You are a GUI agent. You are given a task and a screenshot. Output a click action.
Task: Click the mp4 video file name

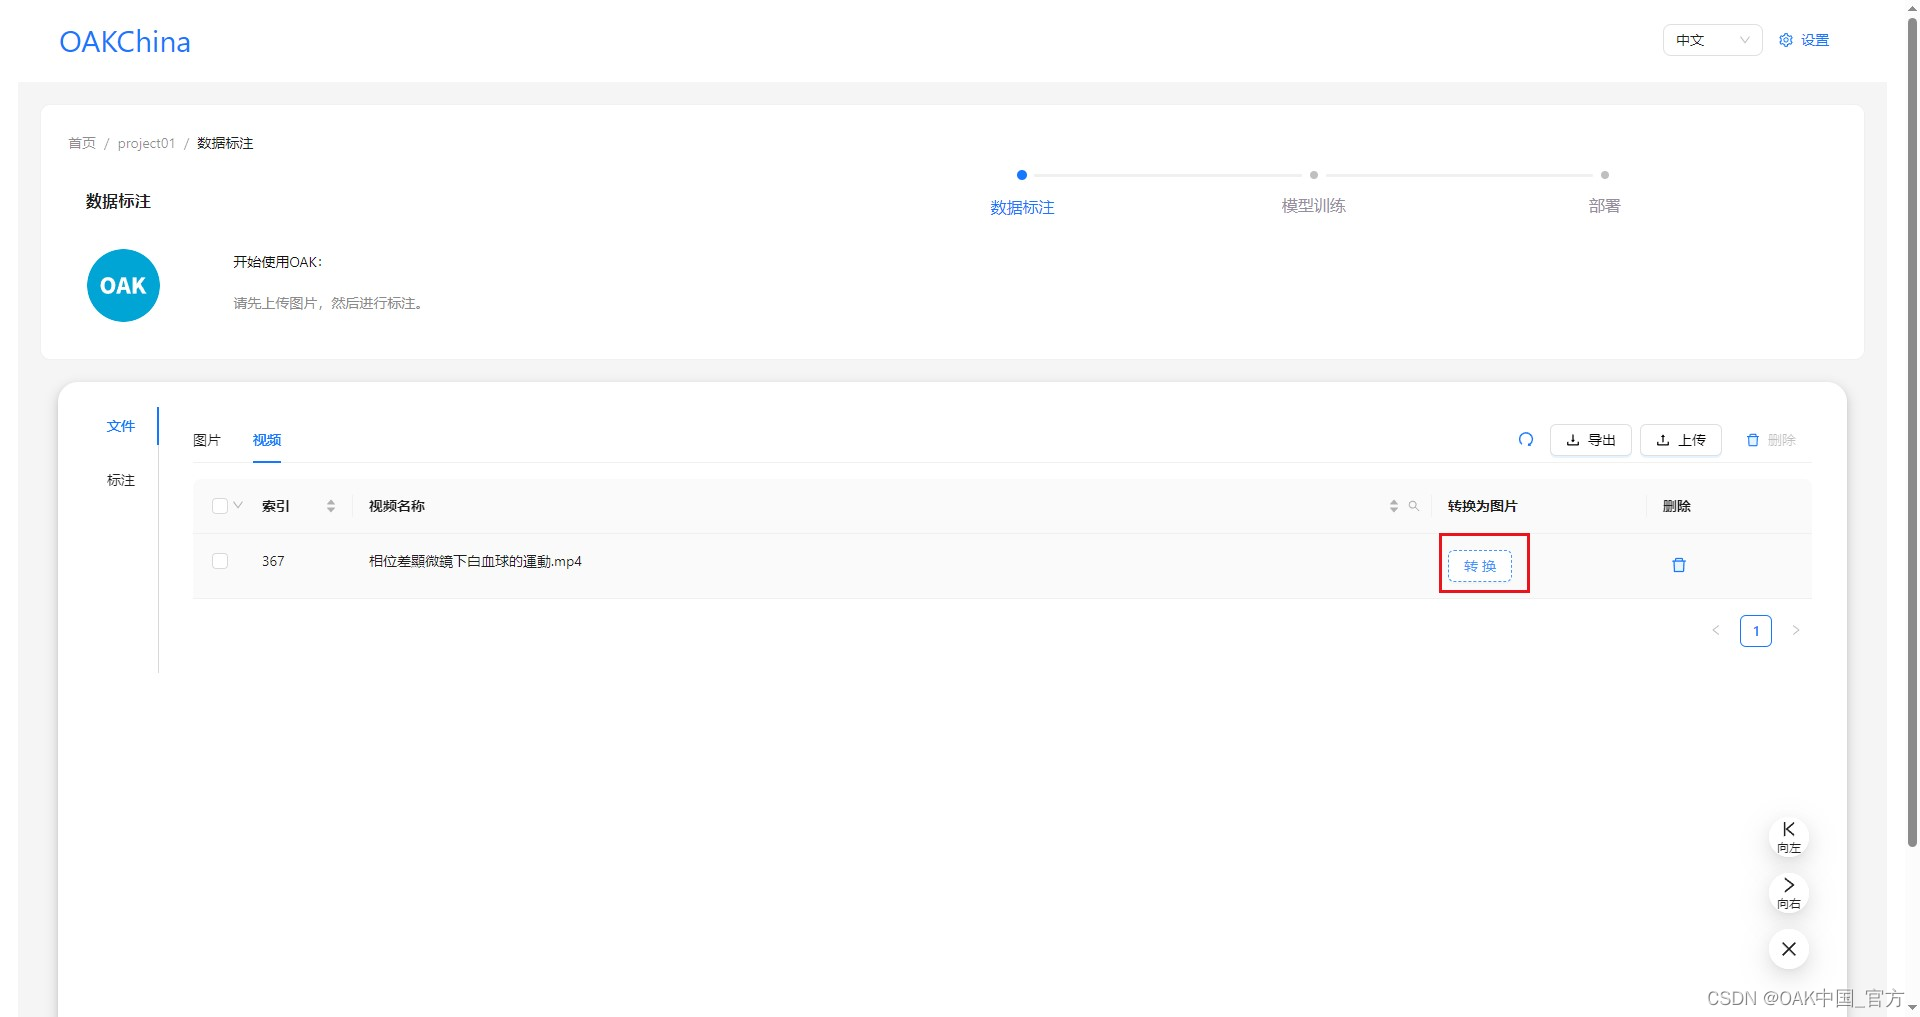[475, 561]
